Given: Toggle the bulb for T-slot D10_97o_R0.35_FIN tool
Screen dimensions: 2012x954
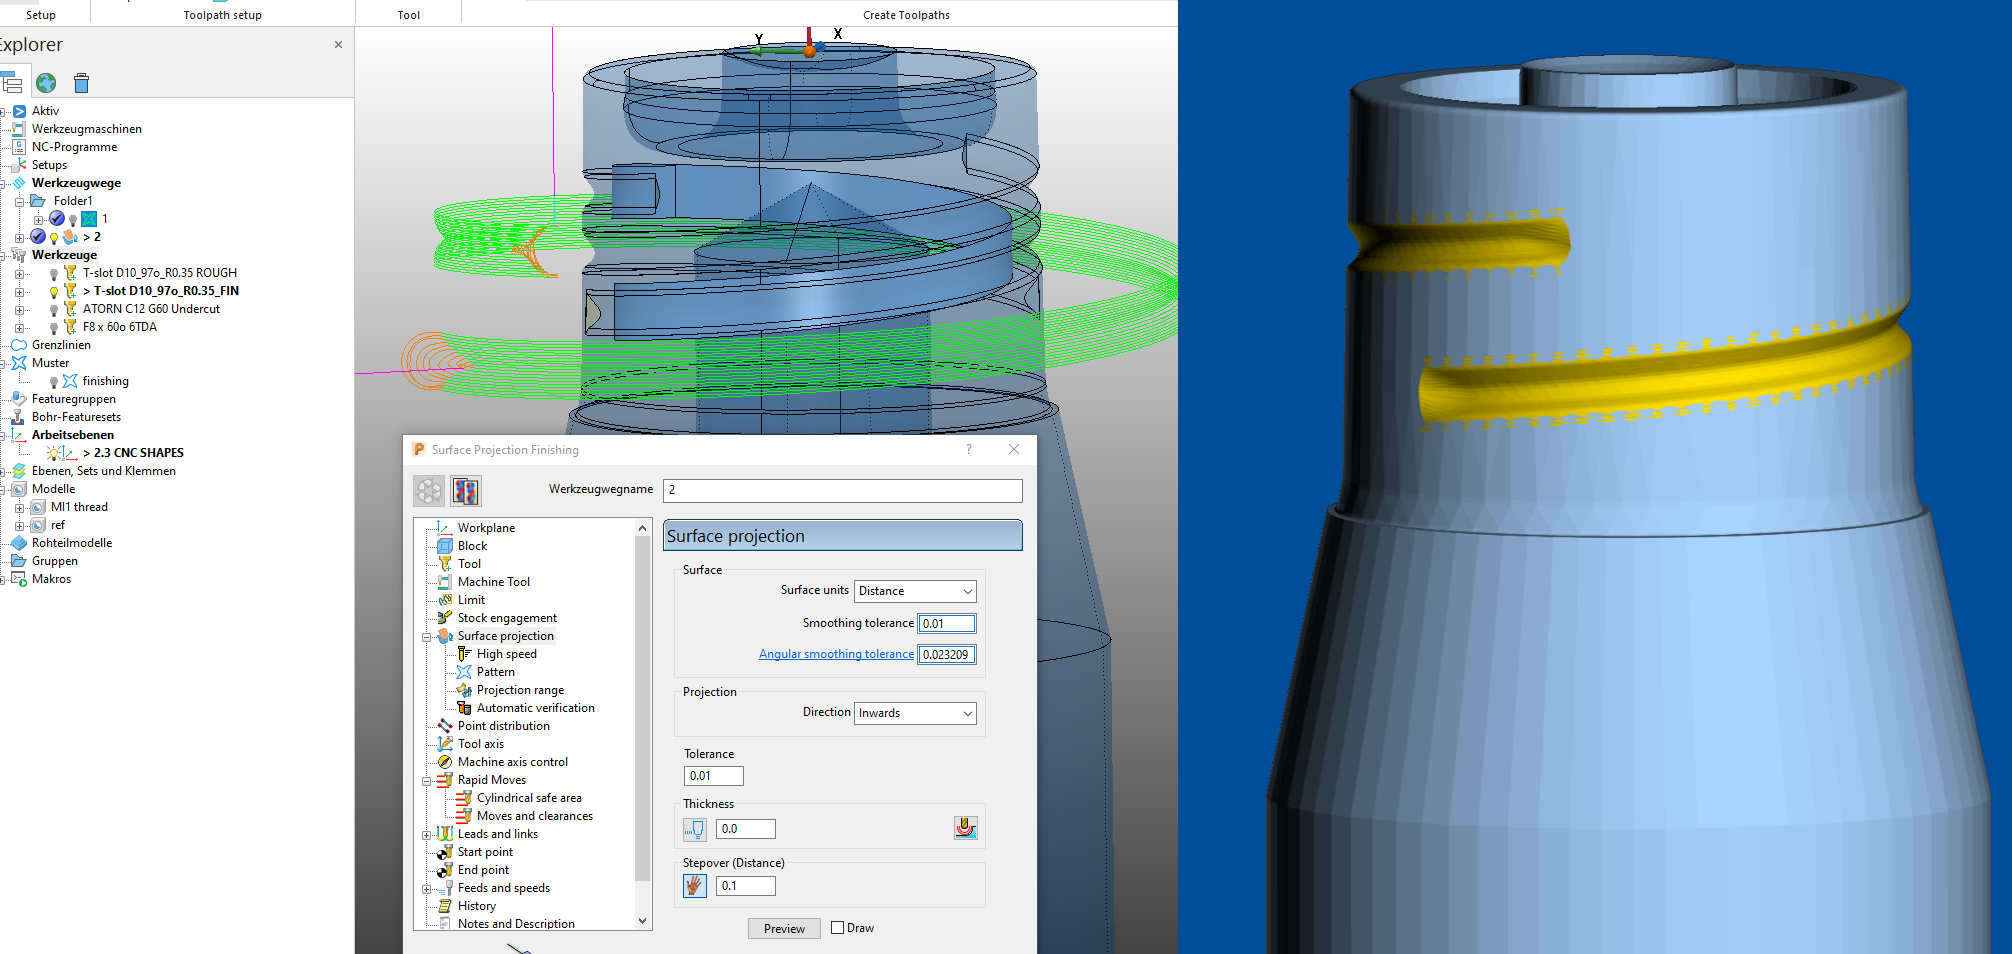Looking at the screenshot, I should click(x=53, y=291).
